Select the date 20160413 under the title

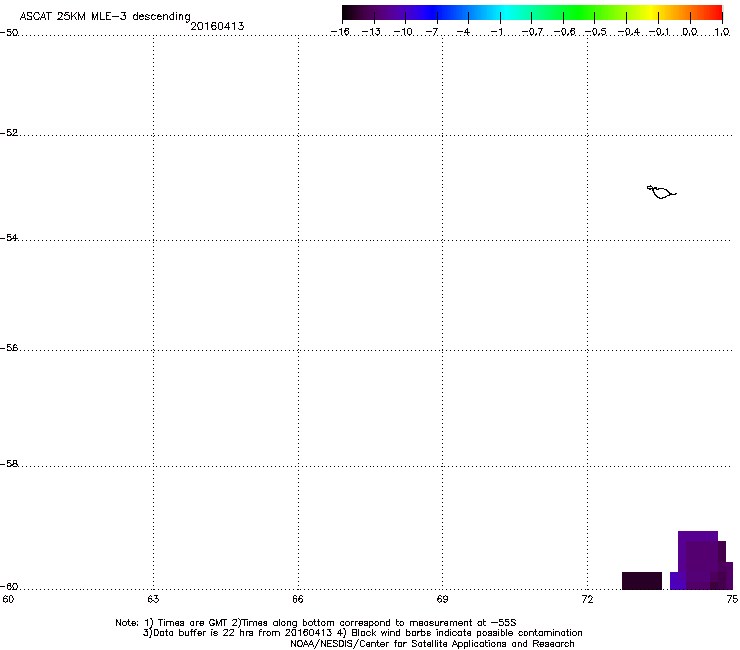pyautogui.click(x=217, y=26)
